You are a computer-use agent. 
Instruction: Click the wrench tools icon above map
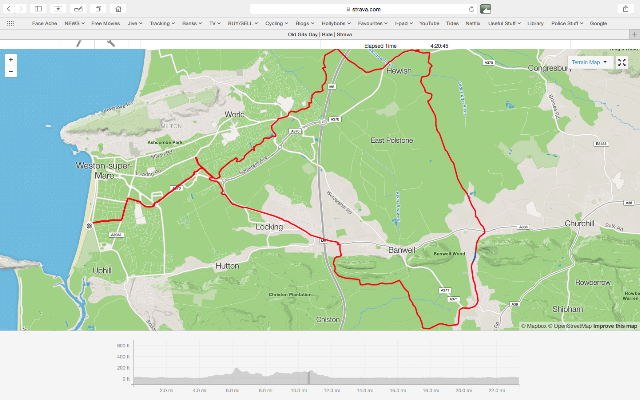[111, 42]
